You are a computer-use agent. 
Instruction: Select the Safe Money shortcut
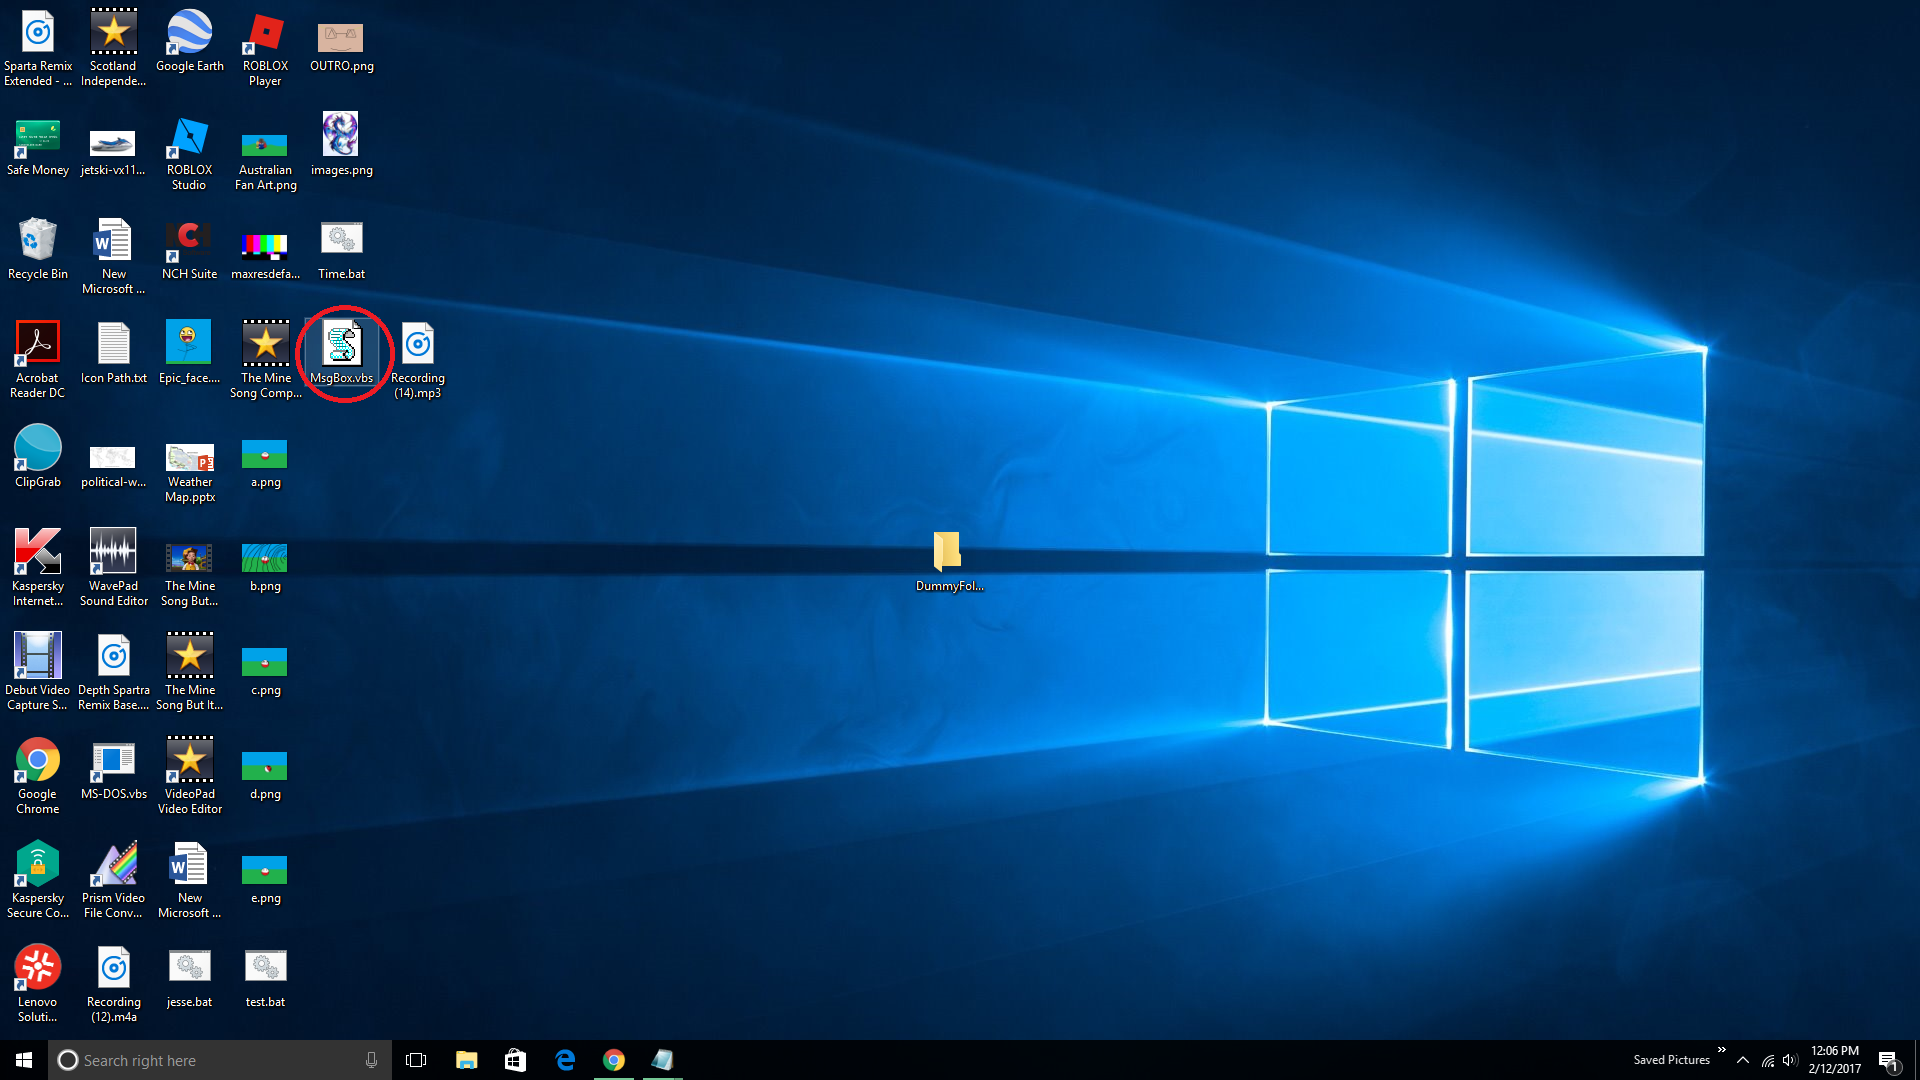pyautogui.click(x=38, y=146)
